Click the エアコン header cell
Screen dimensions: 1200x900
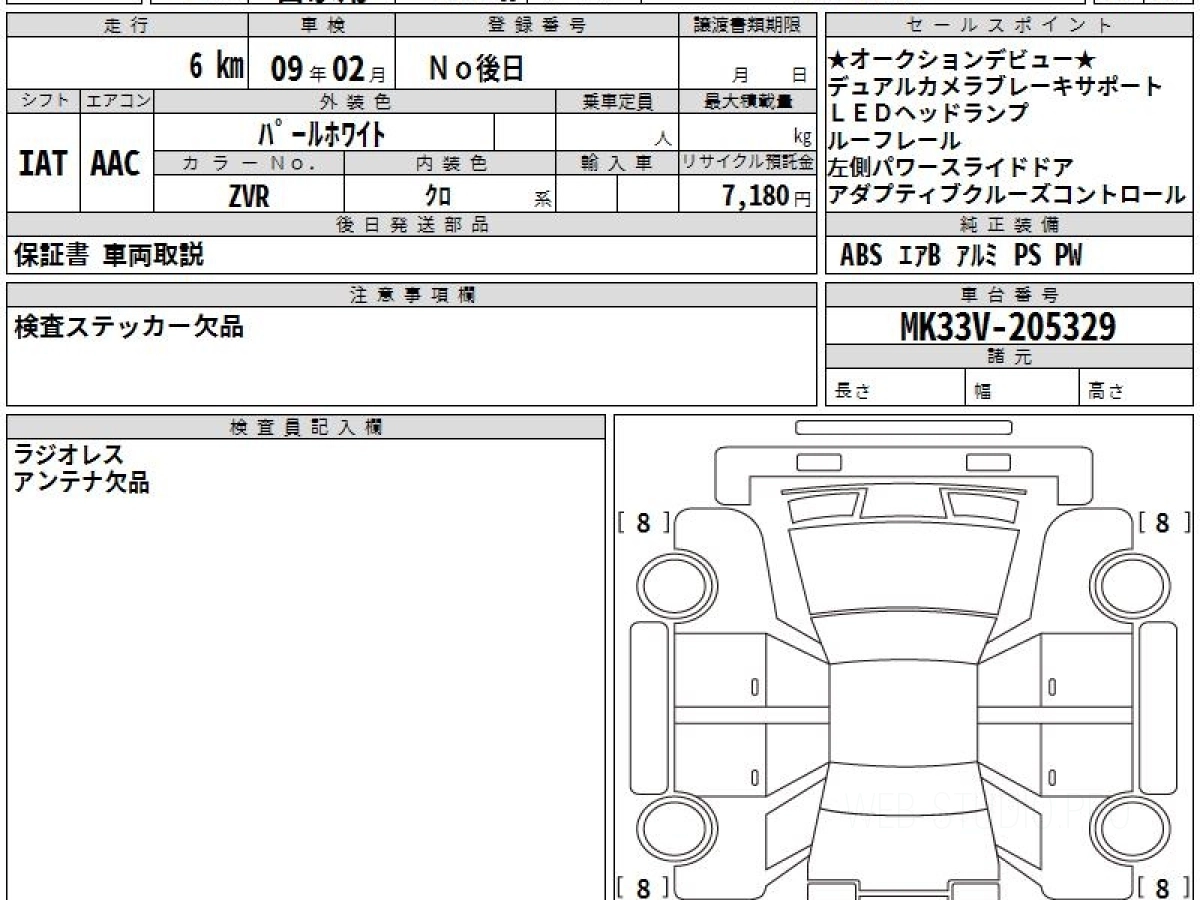117,101
